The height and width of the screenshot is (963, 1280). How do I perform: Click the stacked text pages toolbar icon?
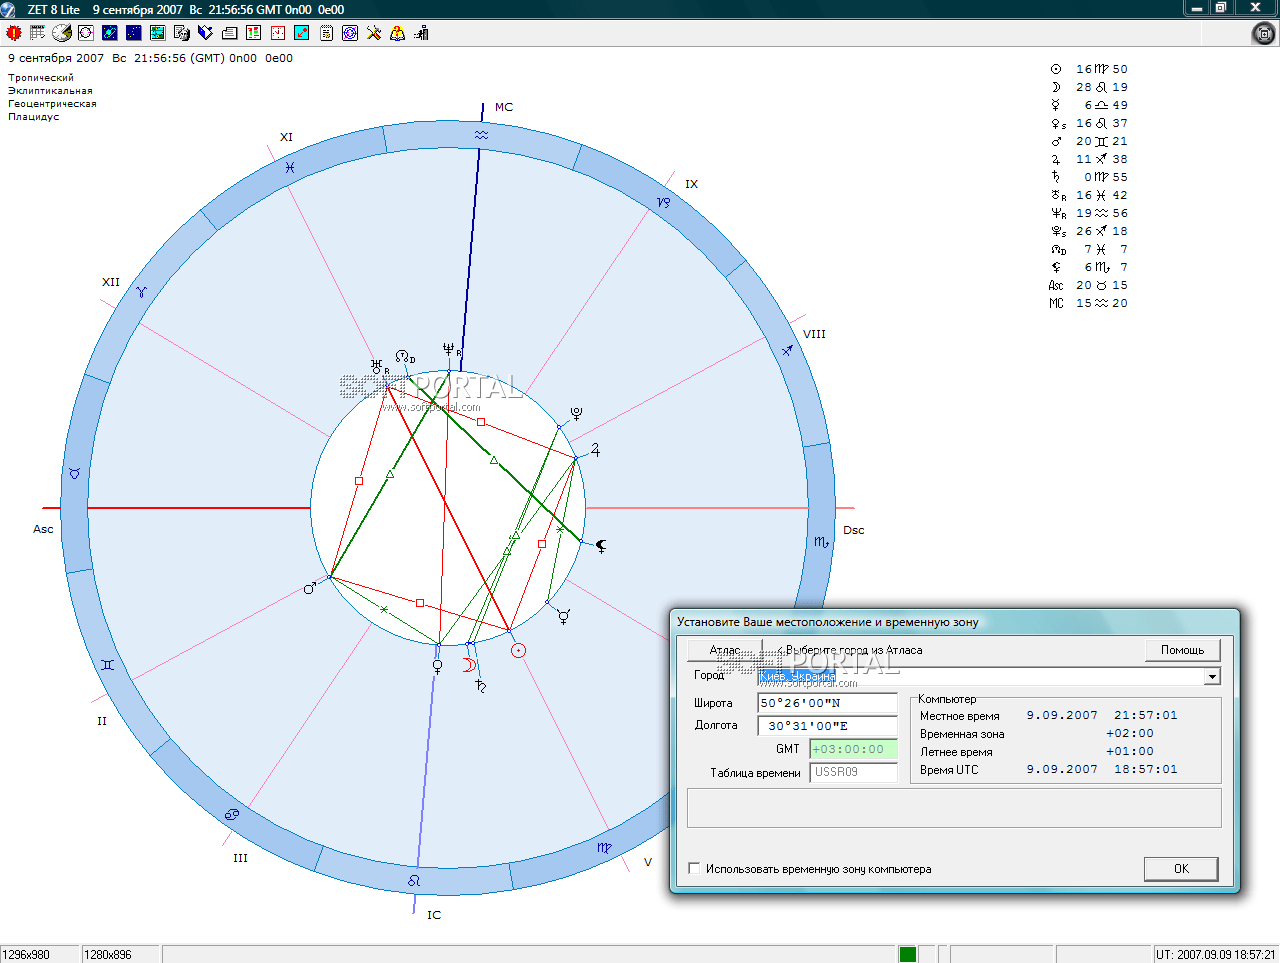(230, 33)
